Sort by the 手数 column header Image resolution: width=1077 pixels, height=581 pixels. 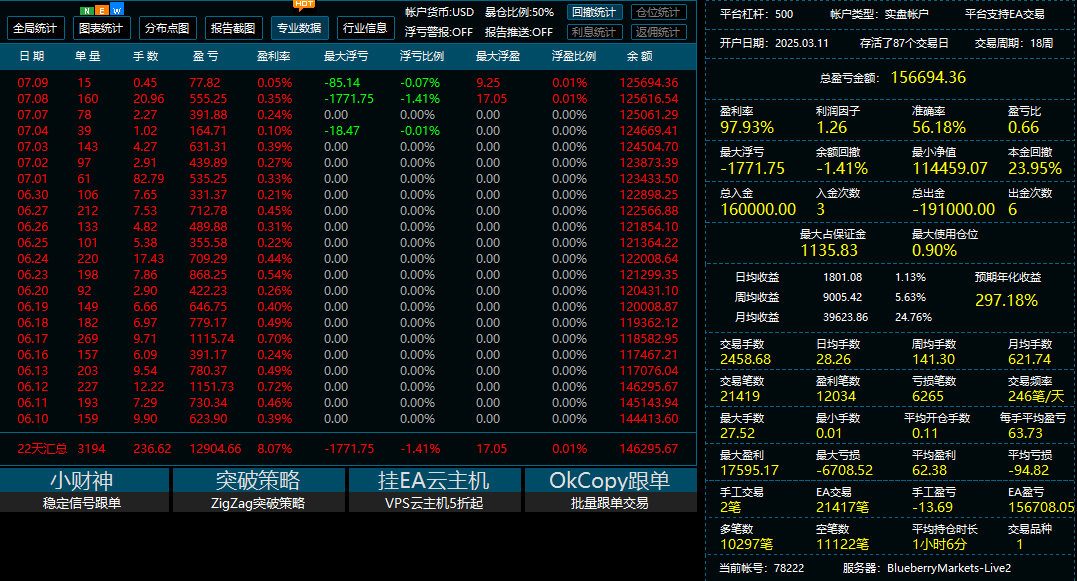coord(146,56)
